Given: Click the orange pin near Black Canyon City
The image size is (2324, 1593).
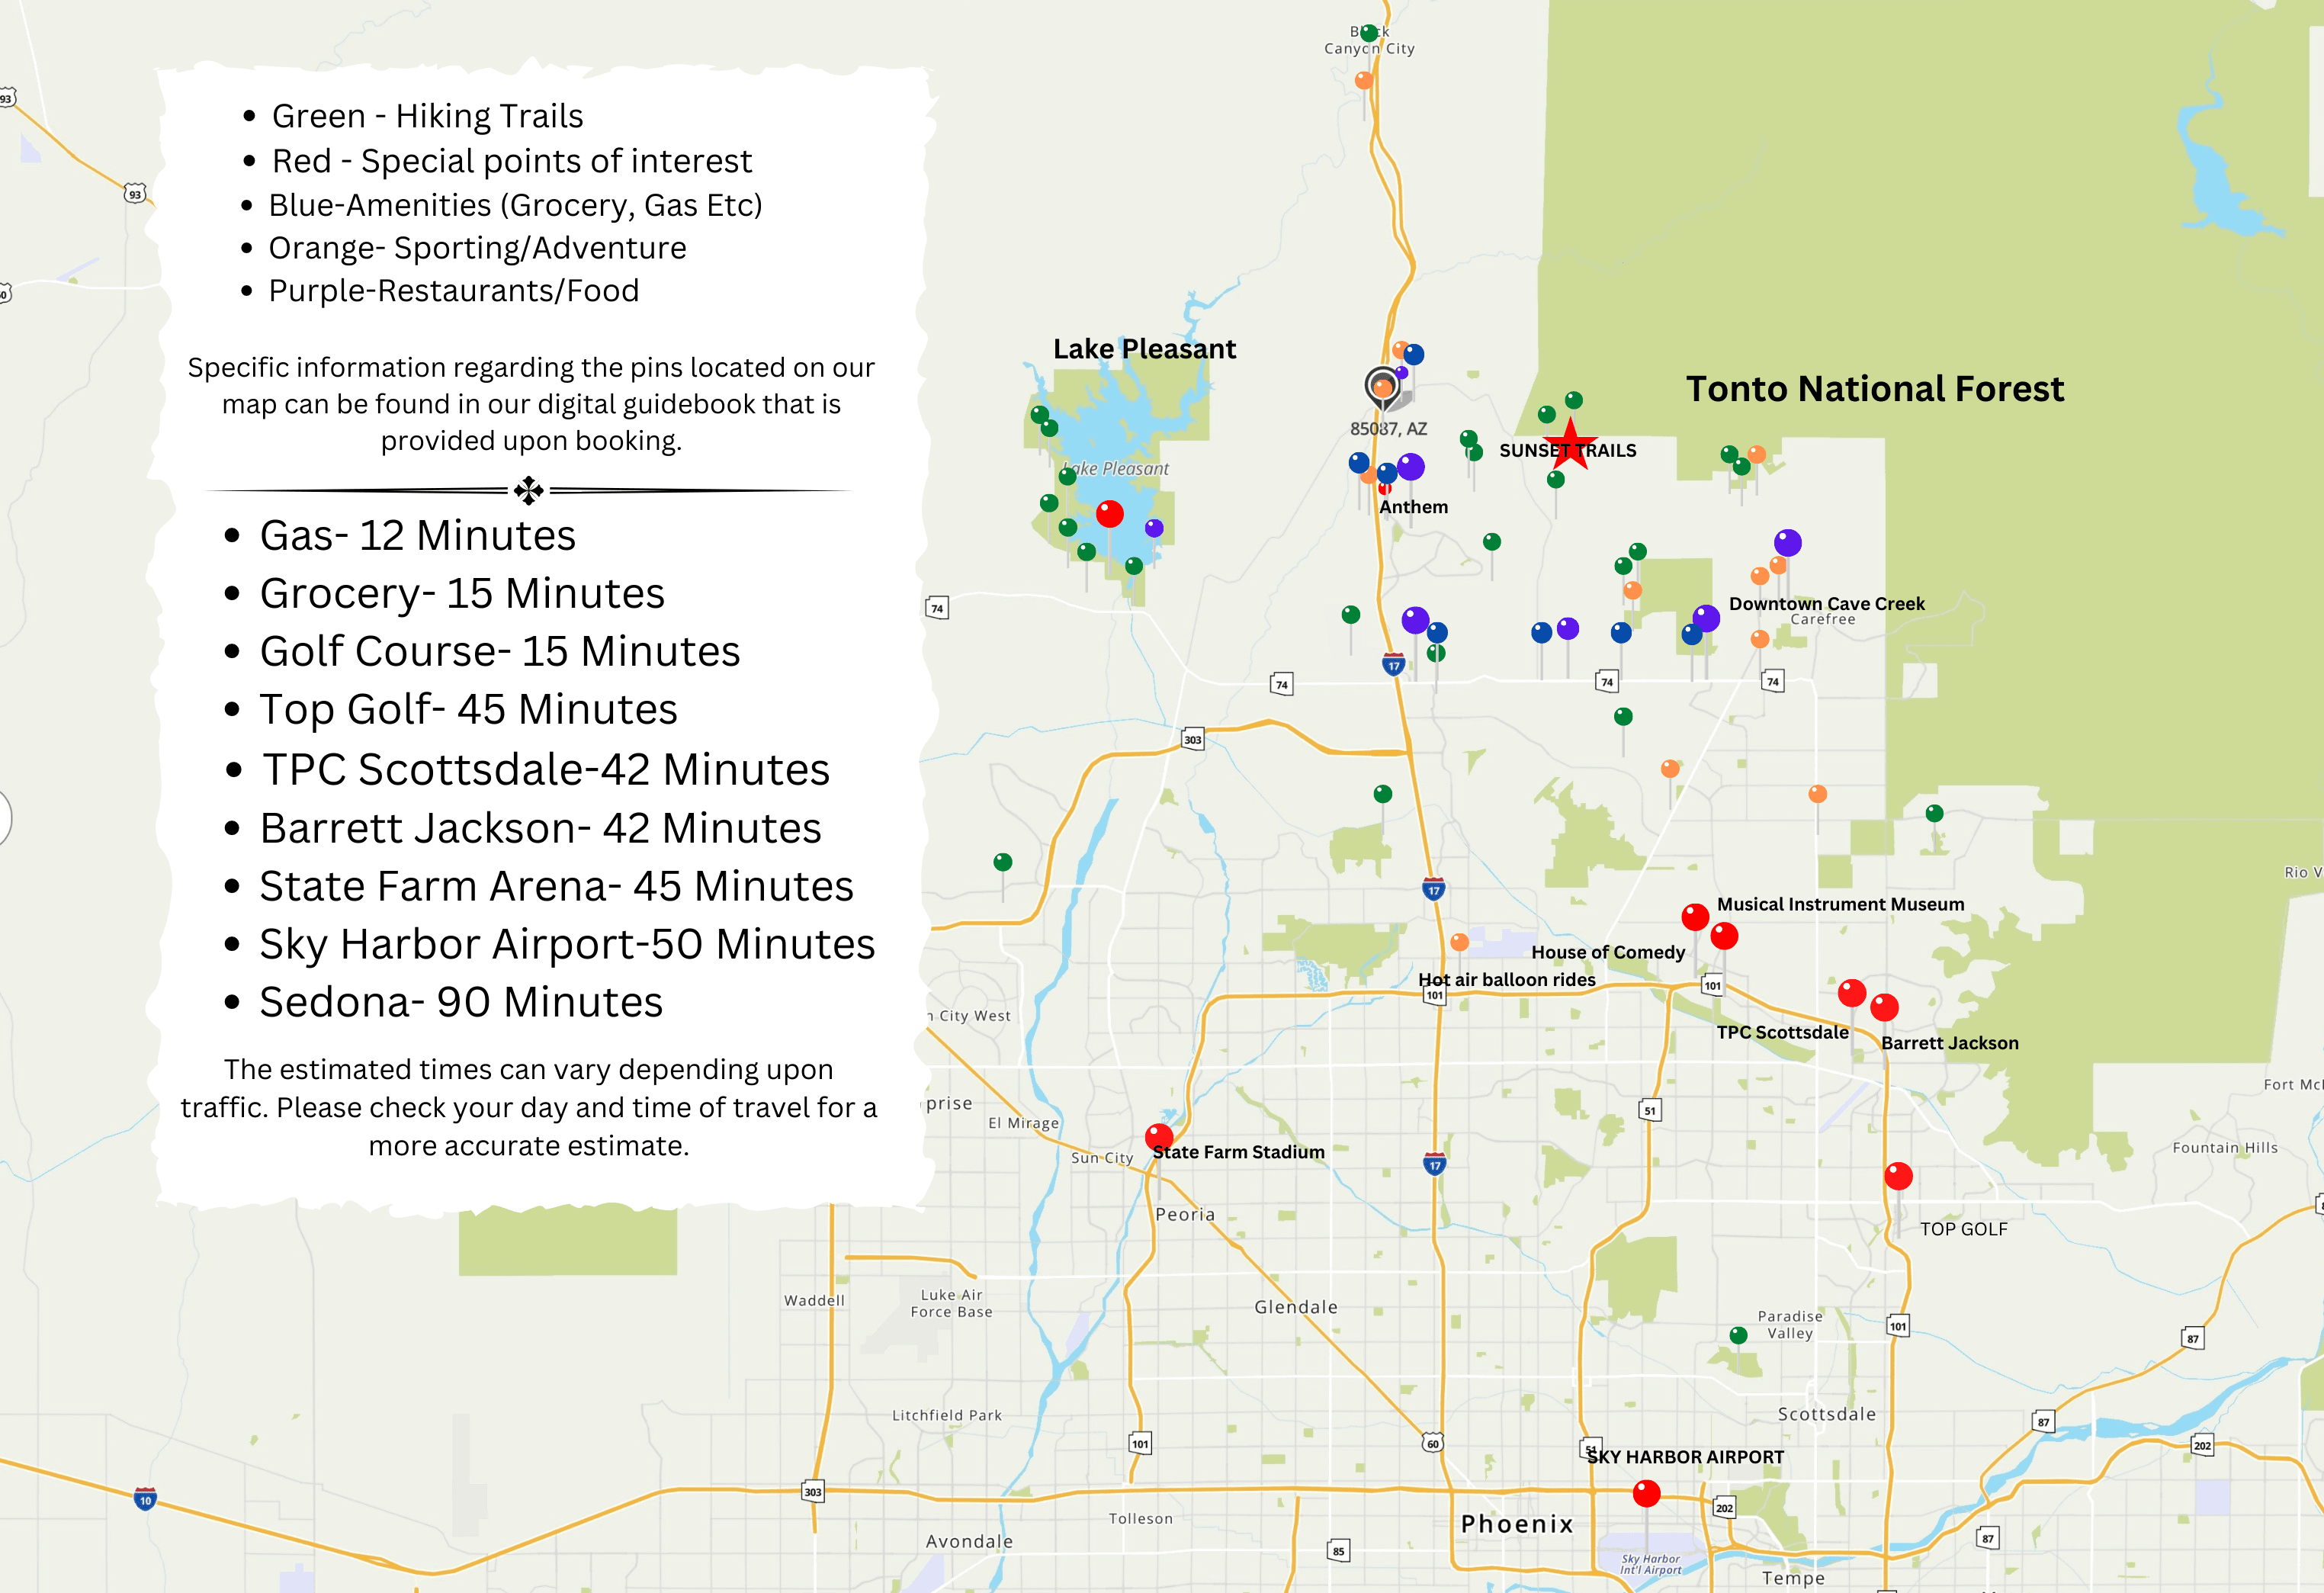Looking at the screenshot, I should pyautogui.click(x=1364, y=80).
